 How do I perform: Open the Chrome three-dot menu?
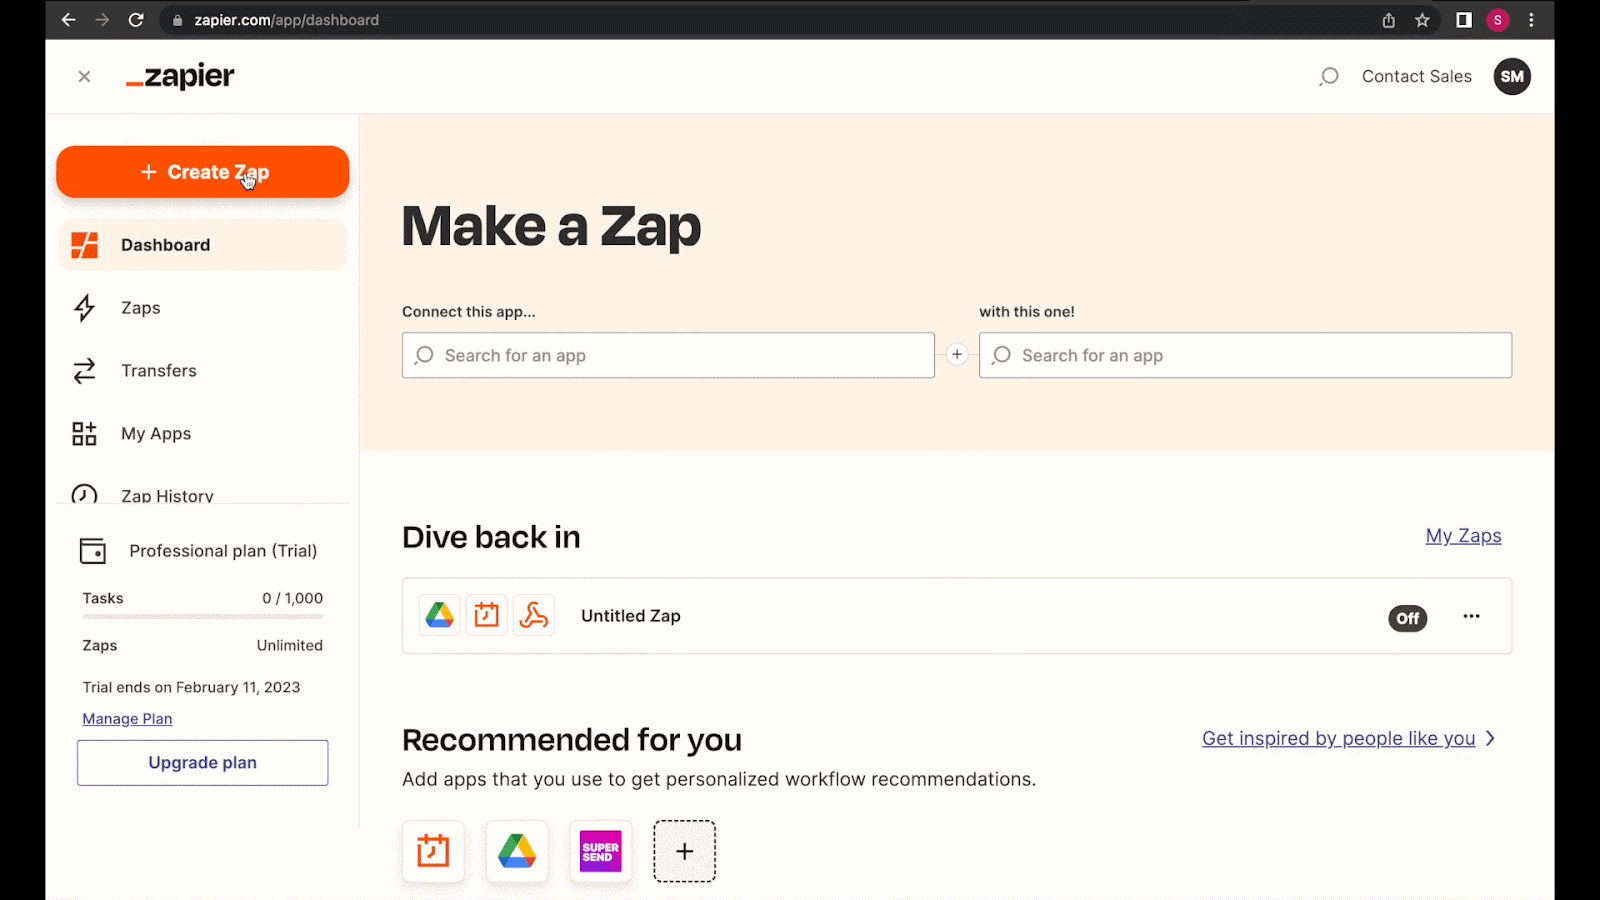pos(1531,20)
